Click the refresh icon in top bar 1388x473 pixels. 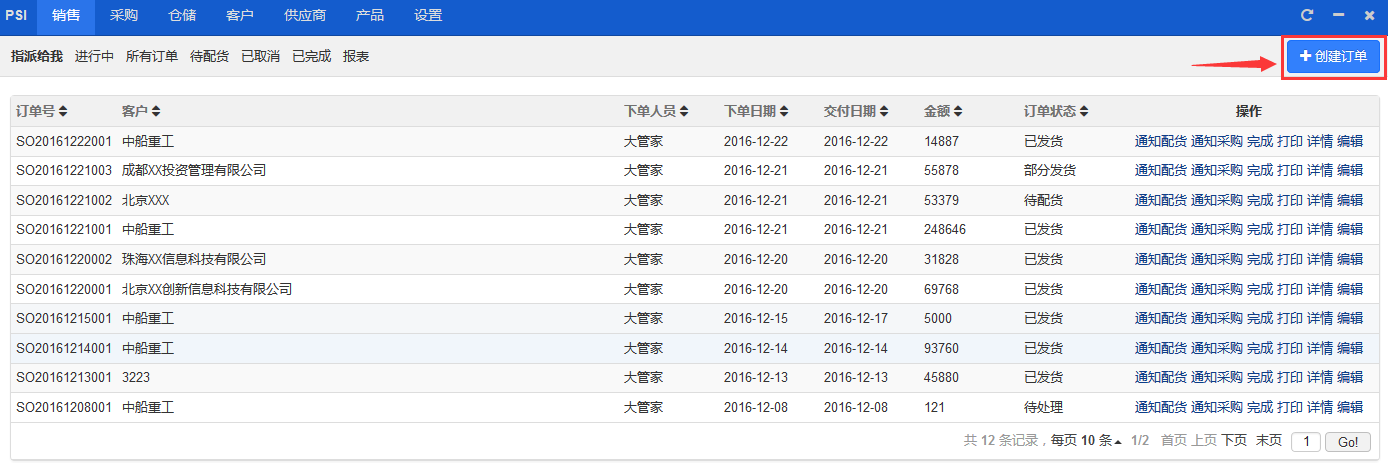click(x=1306, y=15)
